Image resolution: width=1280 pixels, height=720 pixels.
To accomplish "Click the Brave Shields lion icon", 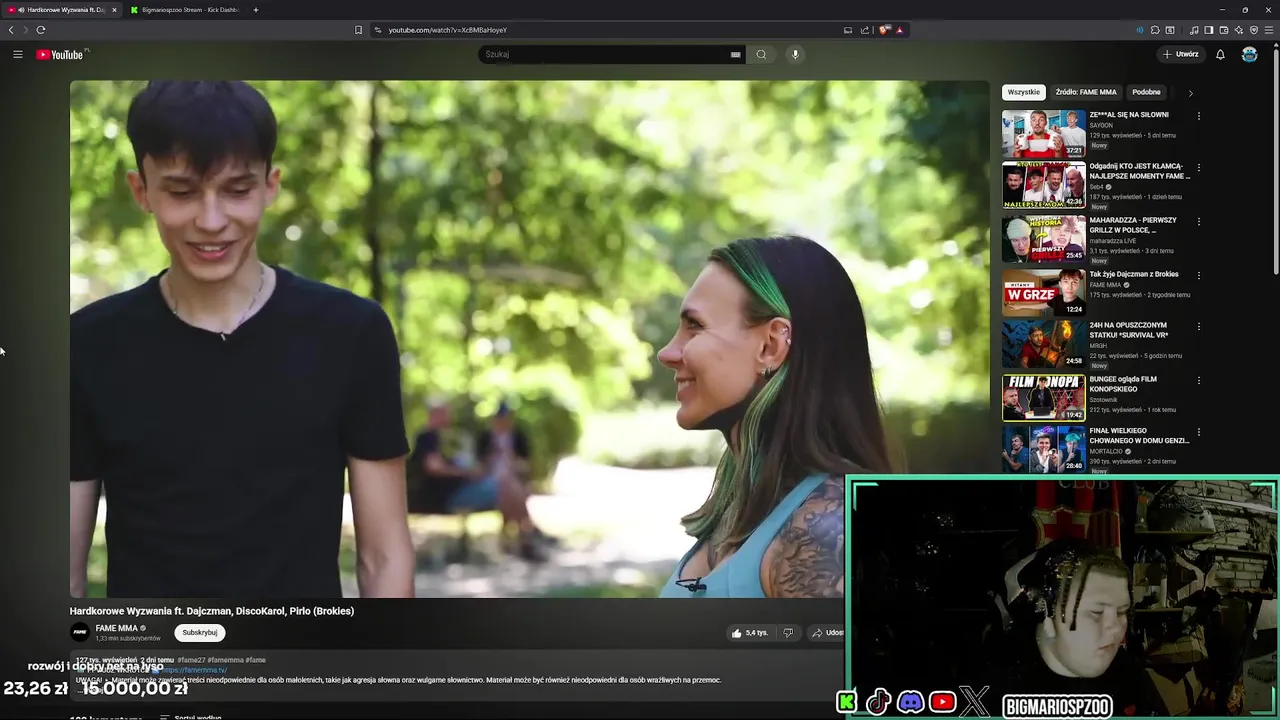I will click(884, 30).
